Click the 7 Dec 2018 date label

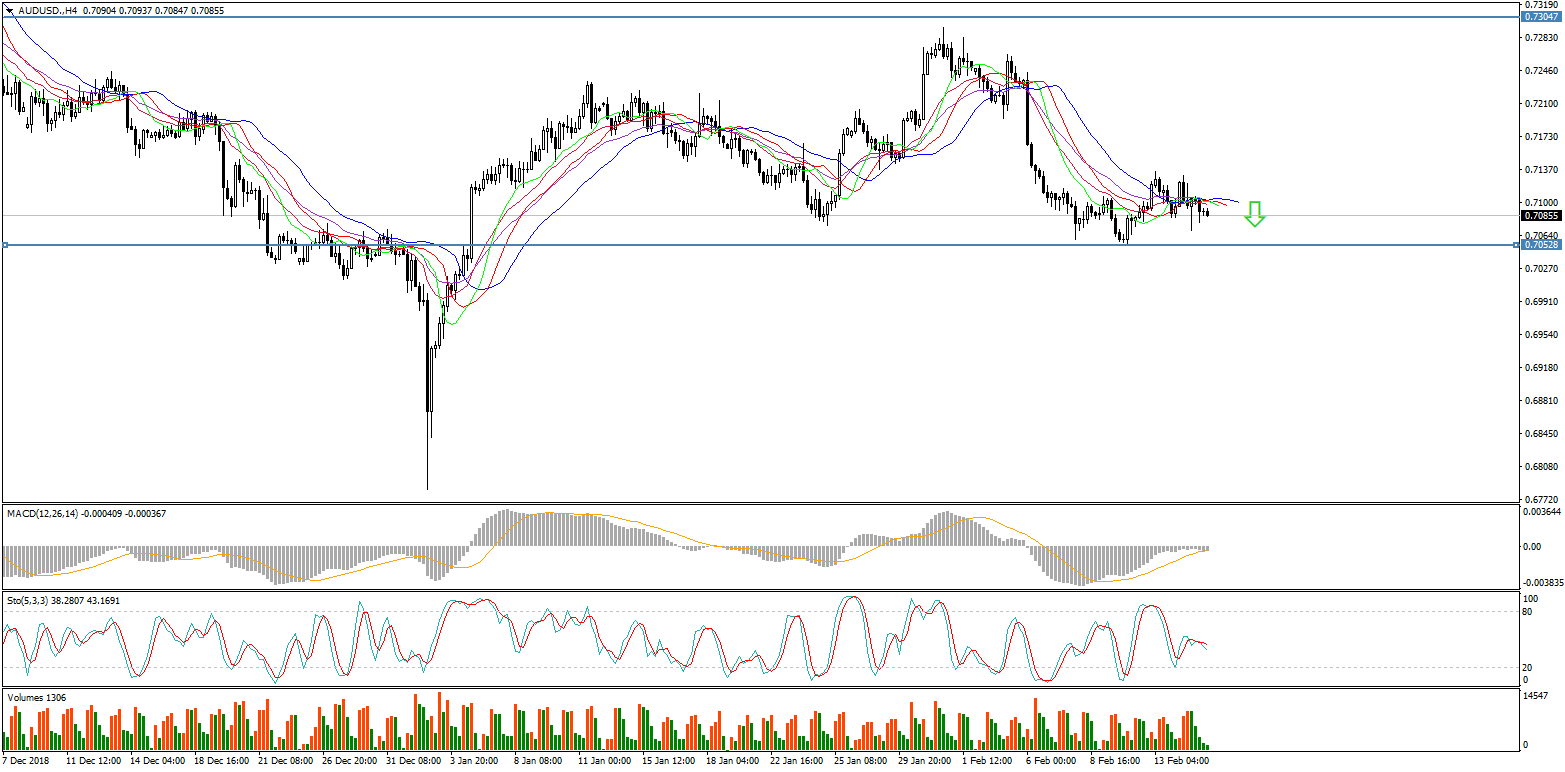point(27,761)
